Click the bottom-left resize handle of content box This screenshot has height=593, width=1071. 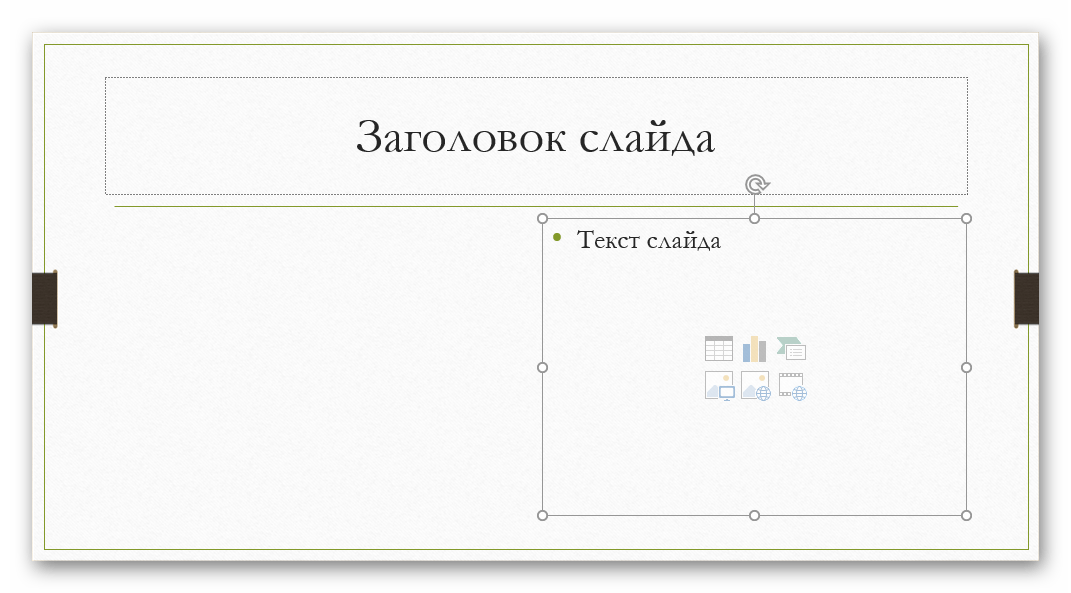tap(543, 515)
